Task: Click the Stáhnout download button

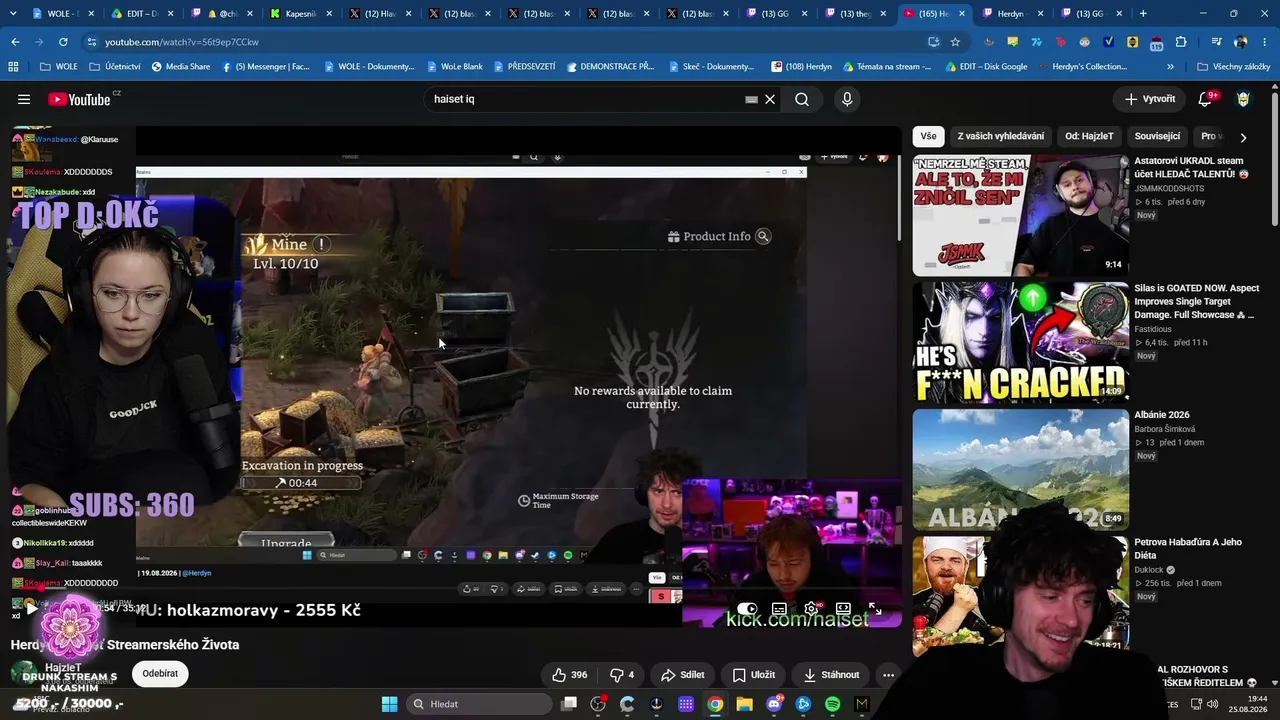Action: pos(831,675)
